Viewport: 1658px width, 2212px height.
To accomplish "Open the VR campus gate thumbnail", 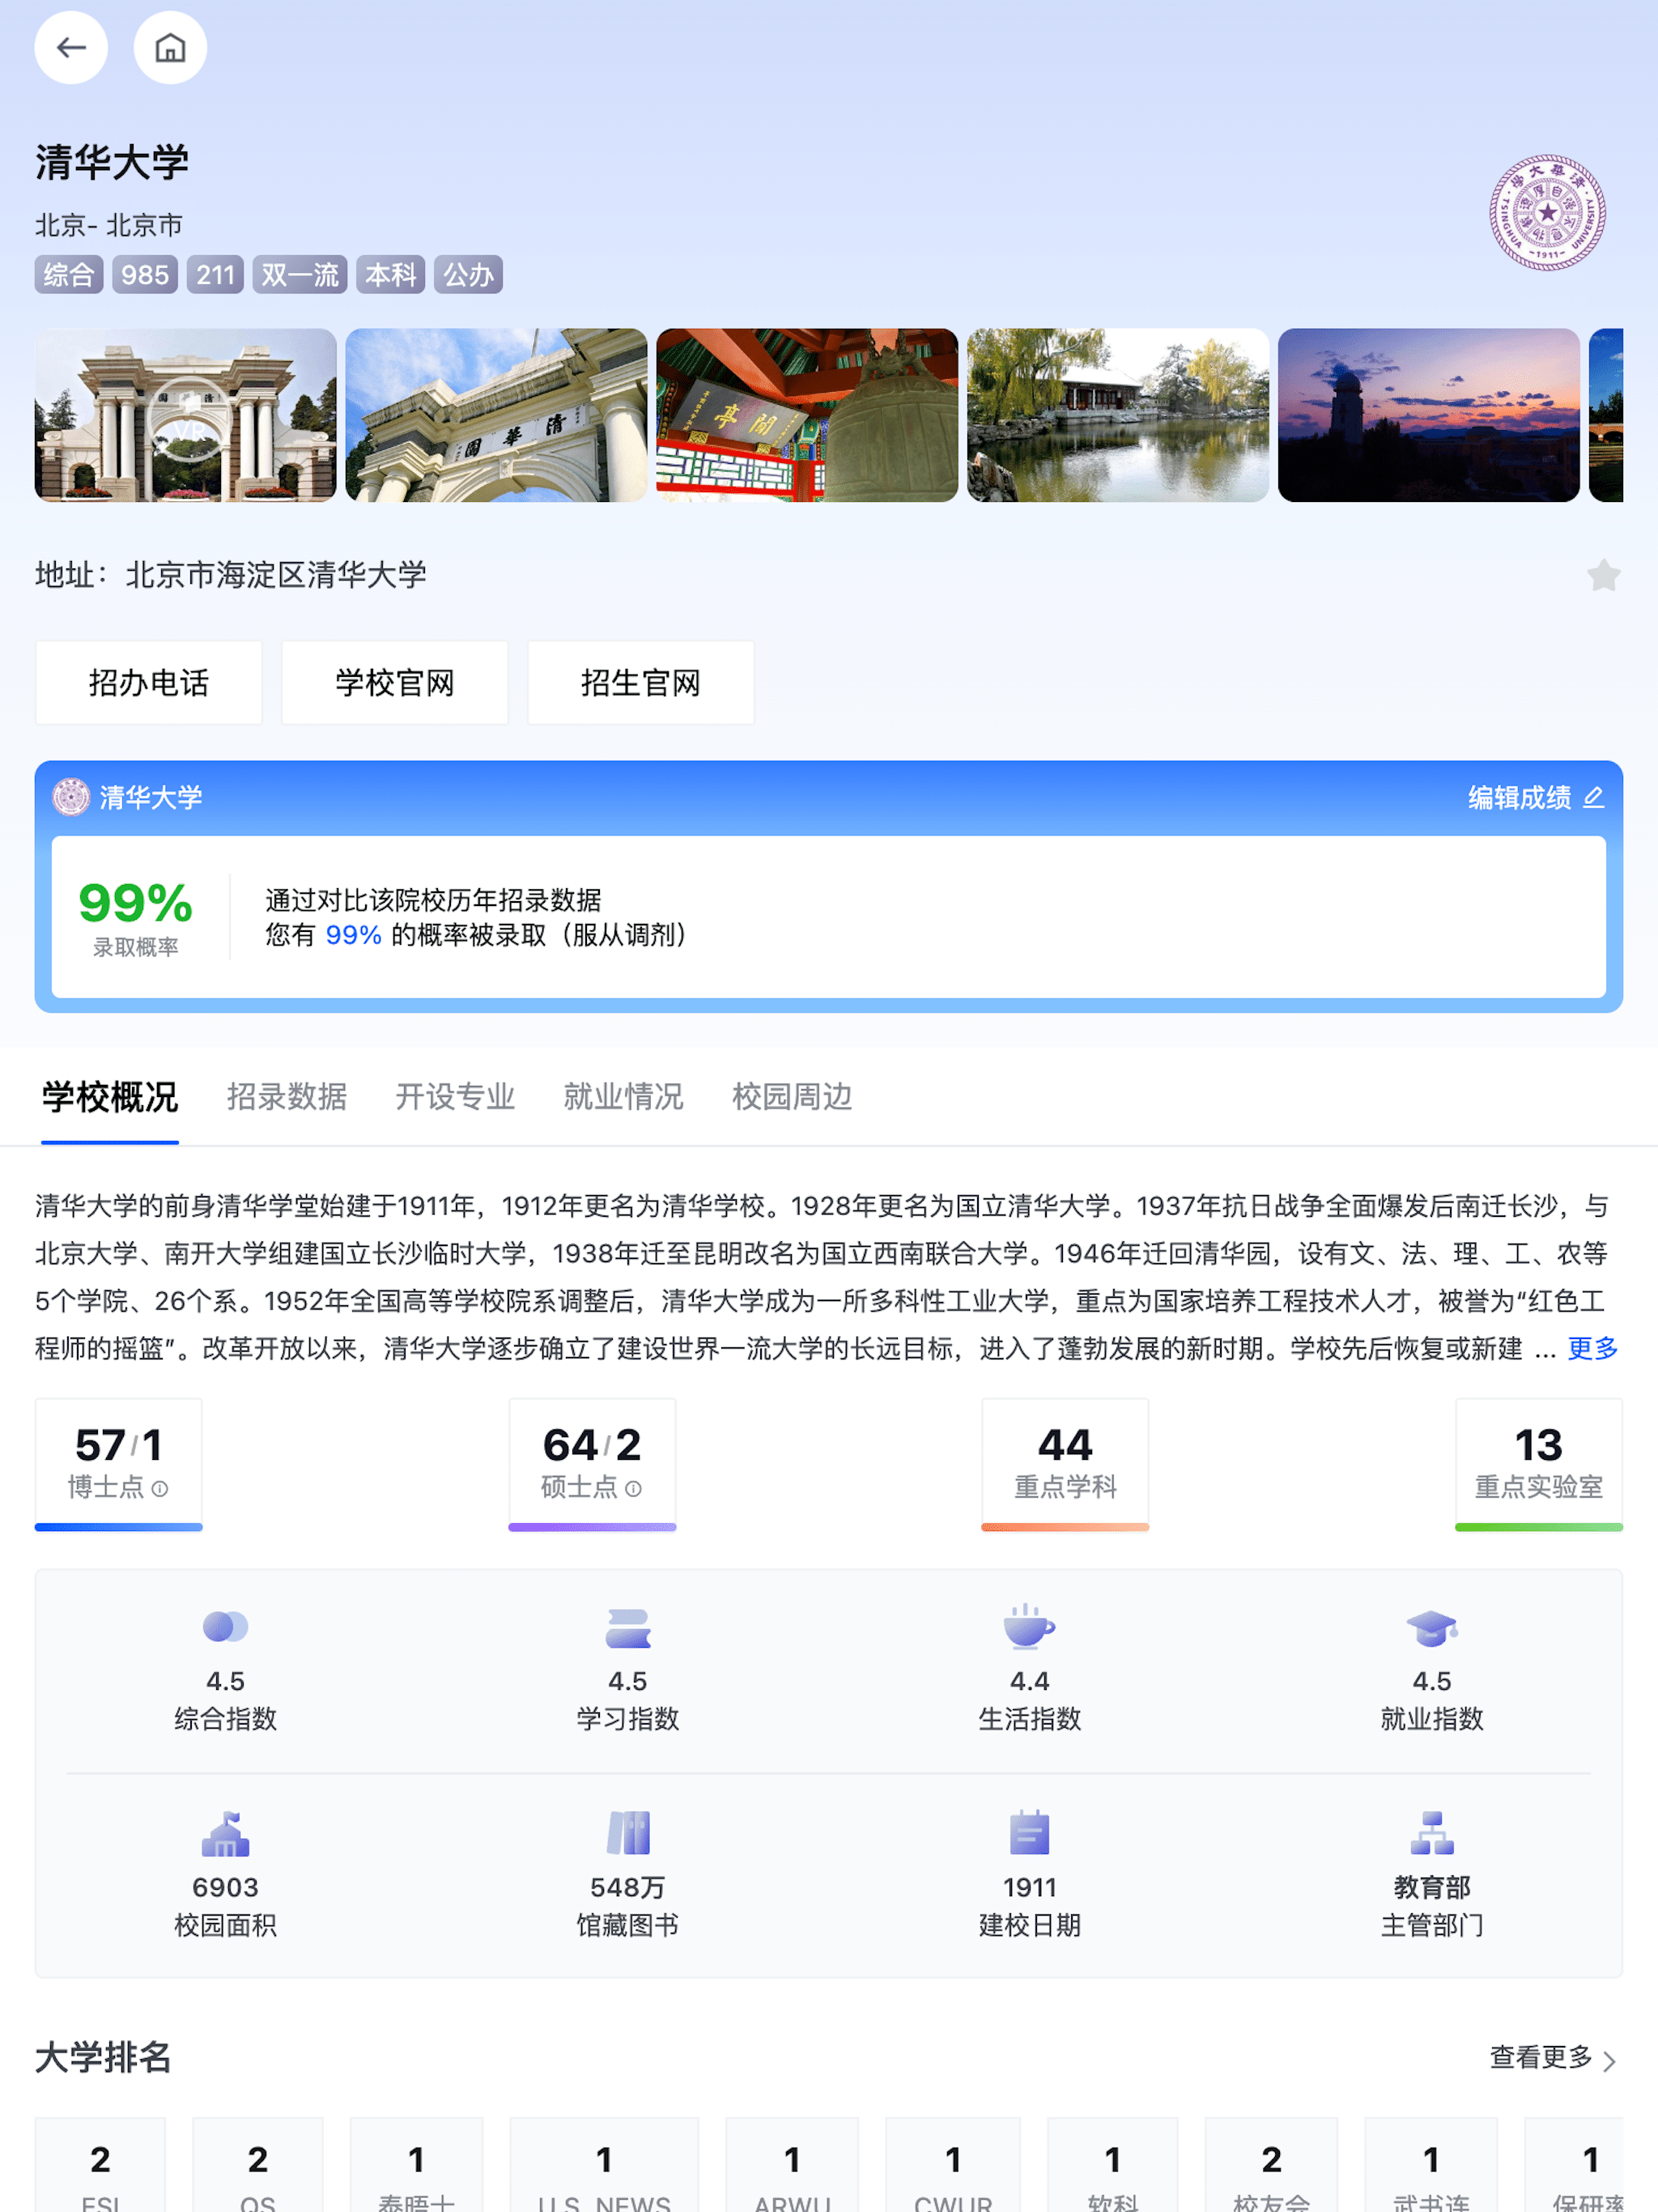I will 186,415.
